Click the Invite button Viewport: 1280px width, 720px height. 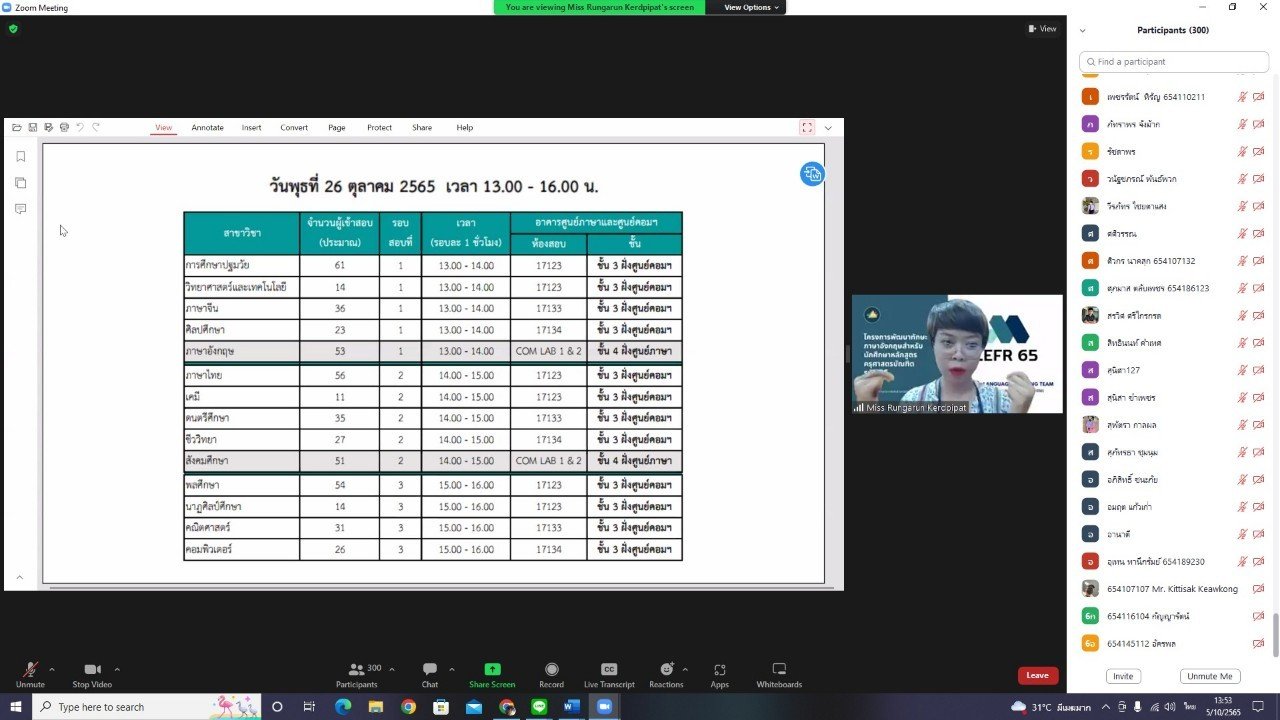[1123, 676]
